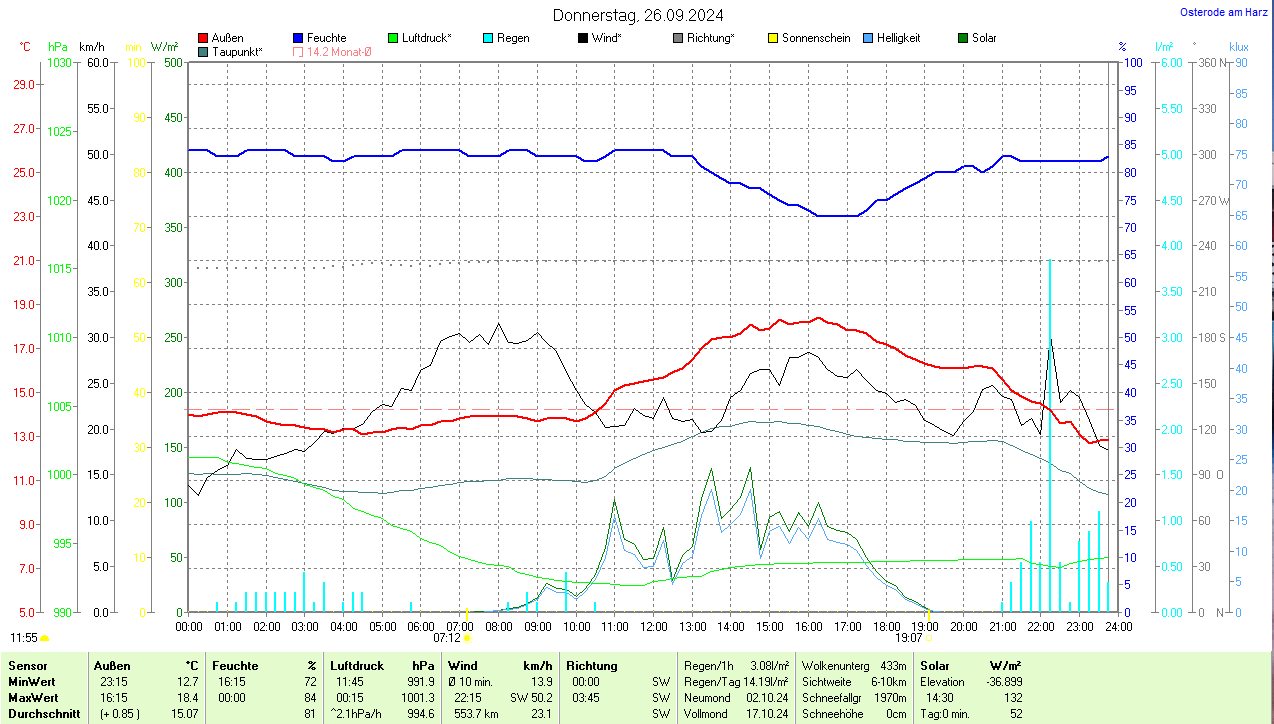
Task: Click the dark green Solar legend square
Action: [963, 38]
